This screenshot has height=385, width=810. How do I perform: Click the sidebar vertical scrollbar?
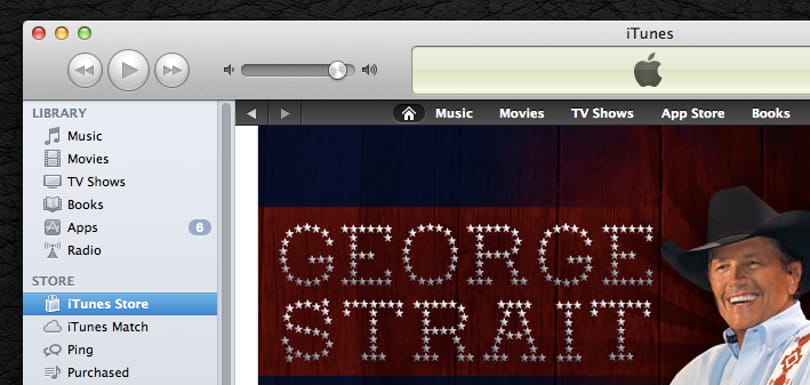click(226, 243)
